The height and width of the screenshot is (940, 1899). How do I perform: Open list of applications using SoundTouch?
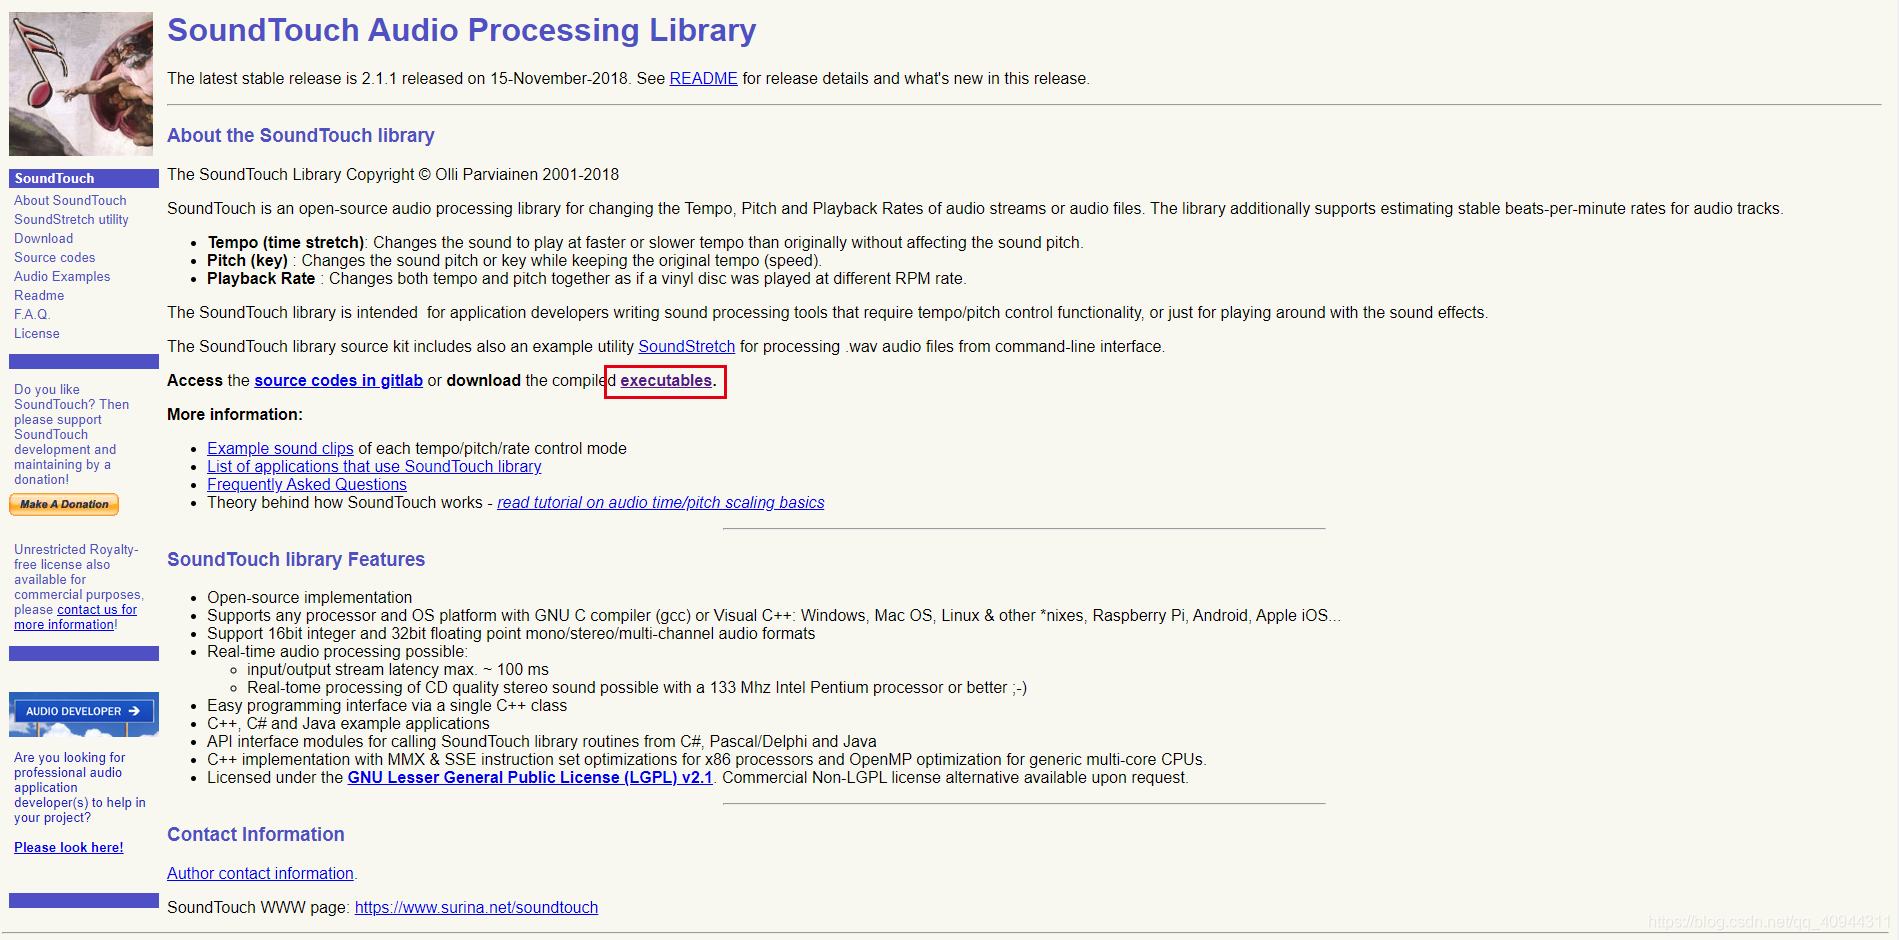374,467
